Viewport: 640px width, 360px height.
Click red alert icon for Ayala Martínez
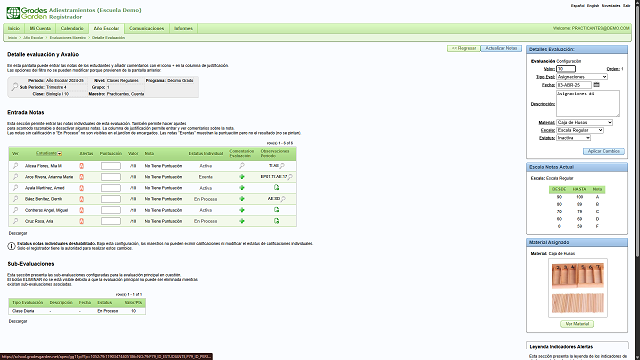coord(81,188)
